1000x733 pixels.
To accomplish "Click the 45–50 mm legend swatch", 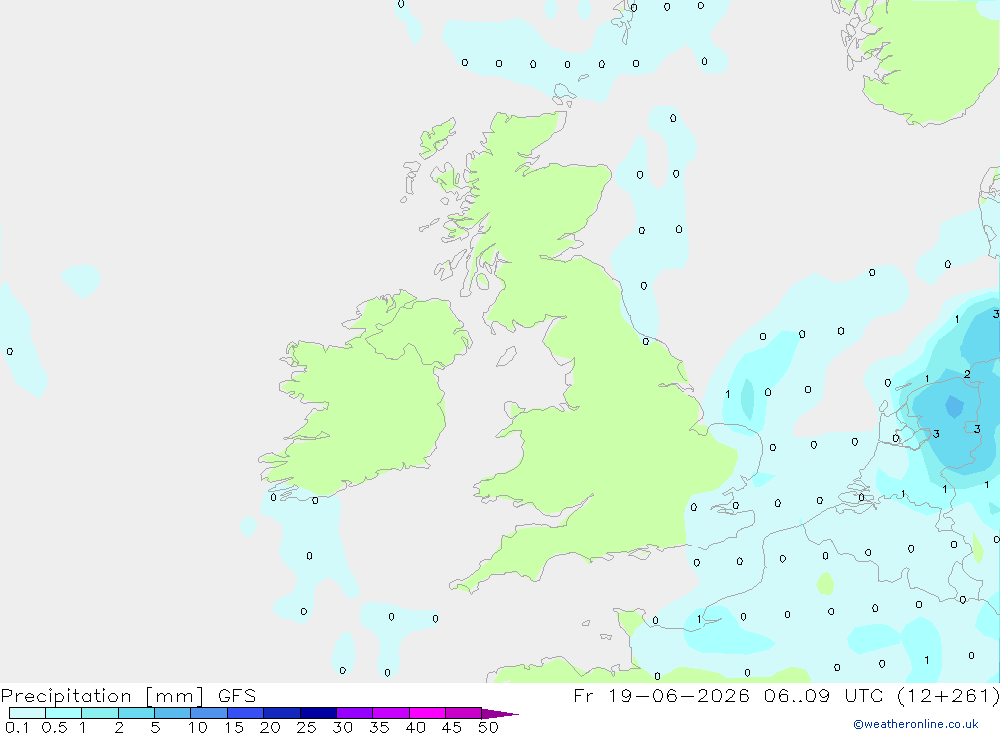I will tap(463, 713).
